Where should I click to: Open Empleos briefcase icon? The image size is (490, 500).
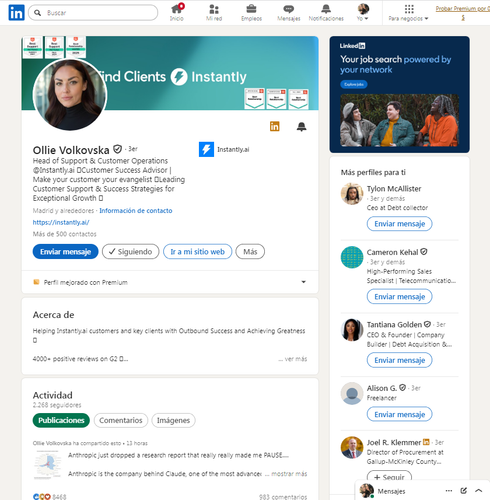coord(251,12)
